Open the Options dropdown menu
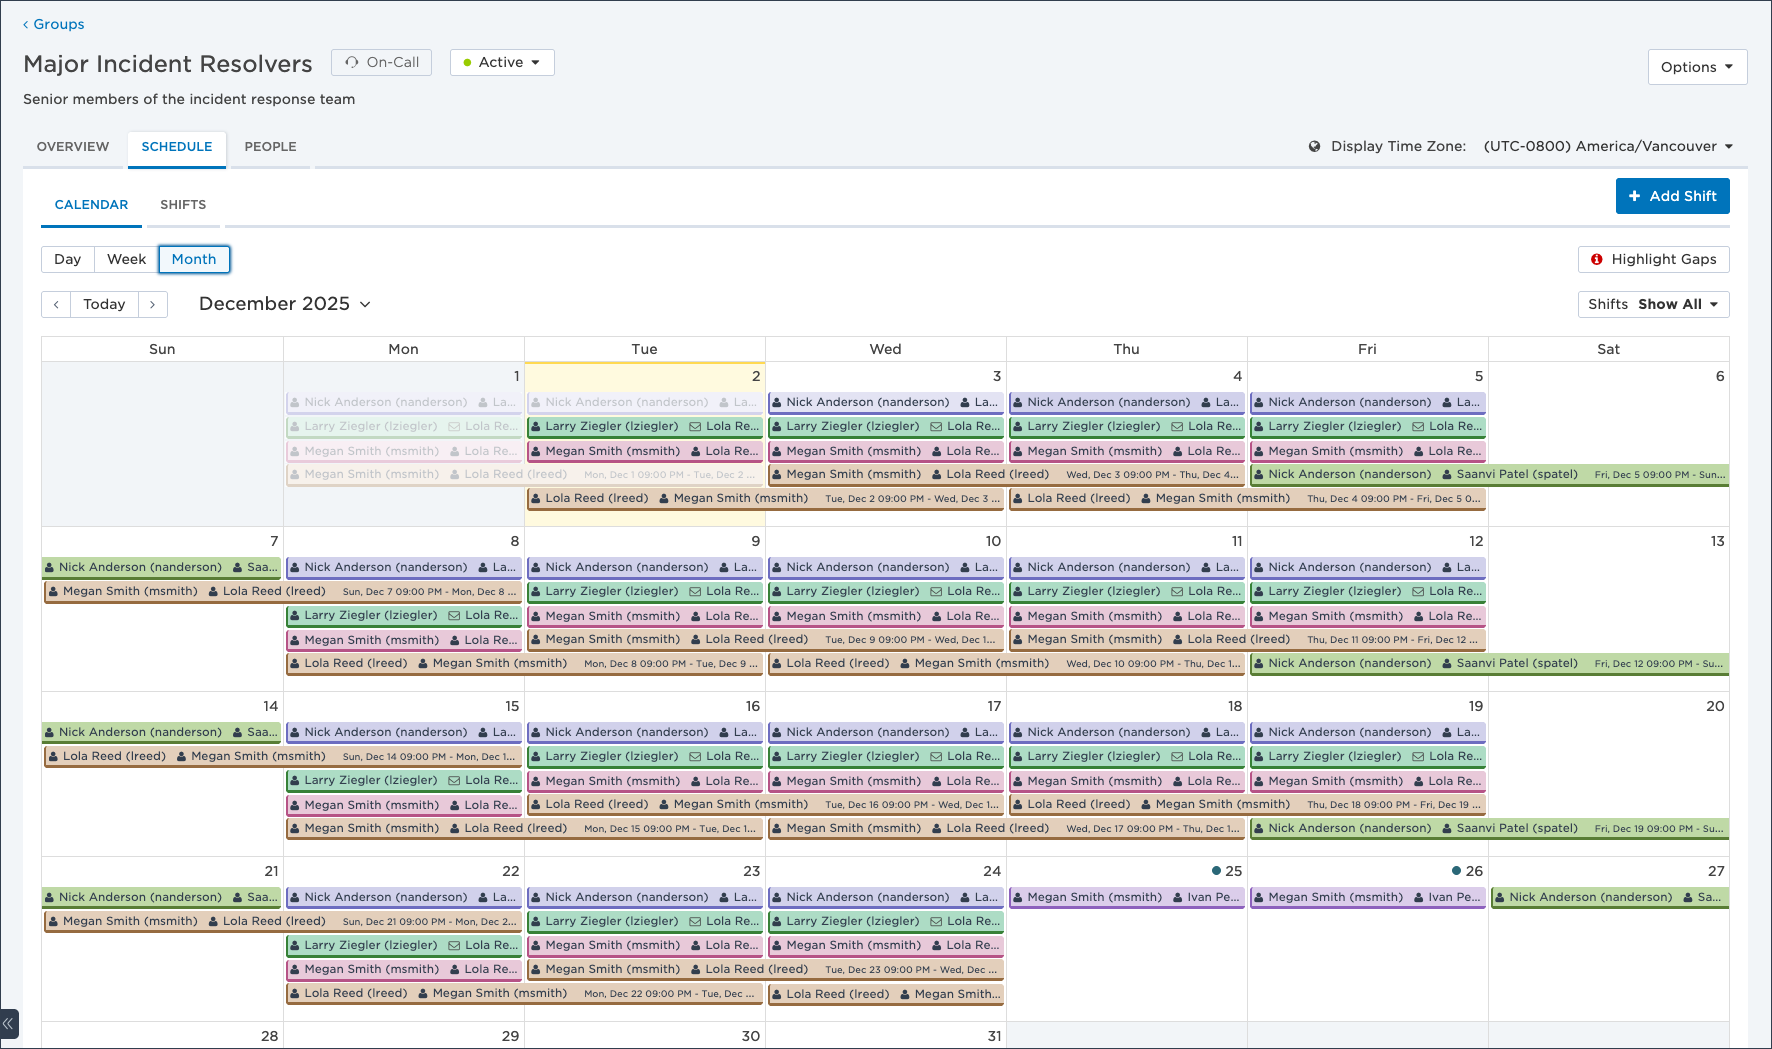The image size is (1772, 1049). (1697, 67)
